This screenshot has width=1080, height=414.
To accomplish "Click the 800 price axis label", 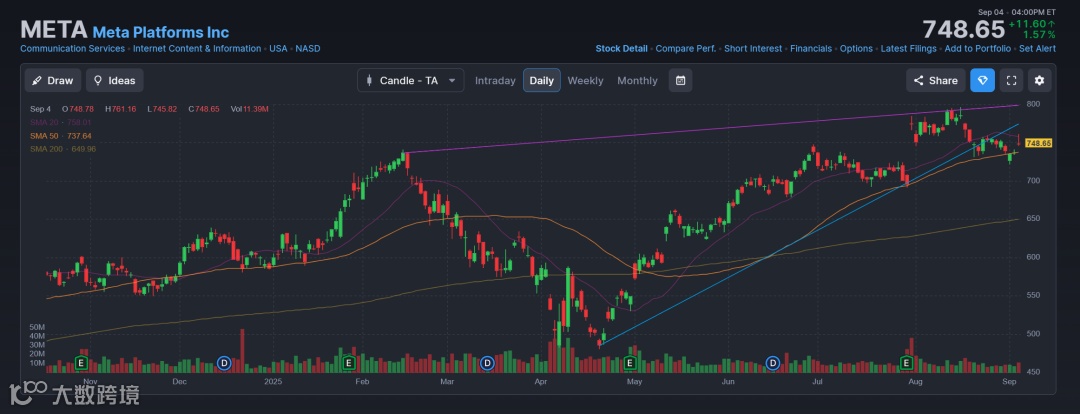I will pos(1032,104).
